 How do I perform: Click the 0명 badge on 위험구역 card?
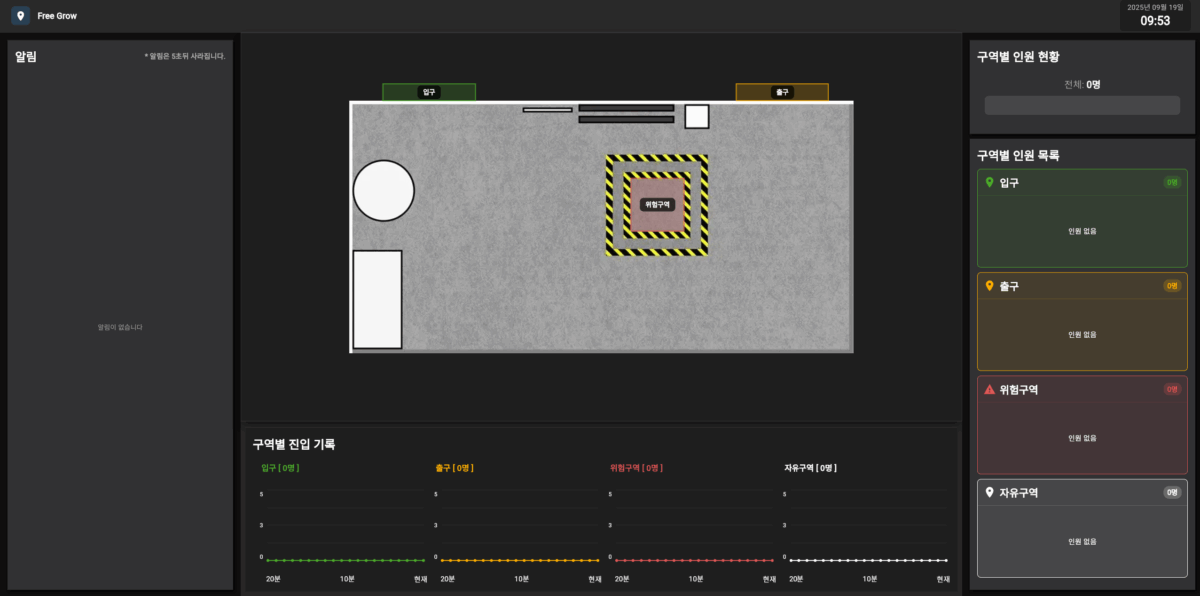pos(1172,390)
